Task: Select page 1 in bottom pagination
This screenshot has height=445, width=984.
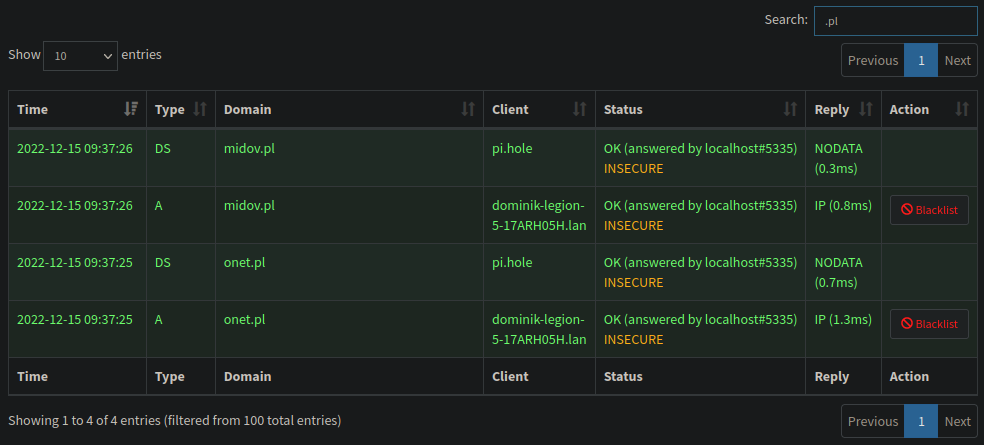Action: coord(921,421)
